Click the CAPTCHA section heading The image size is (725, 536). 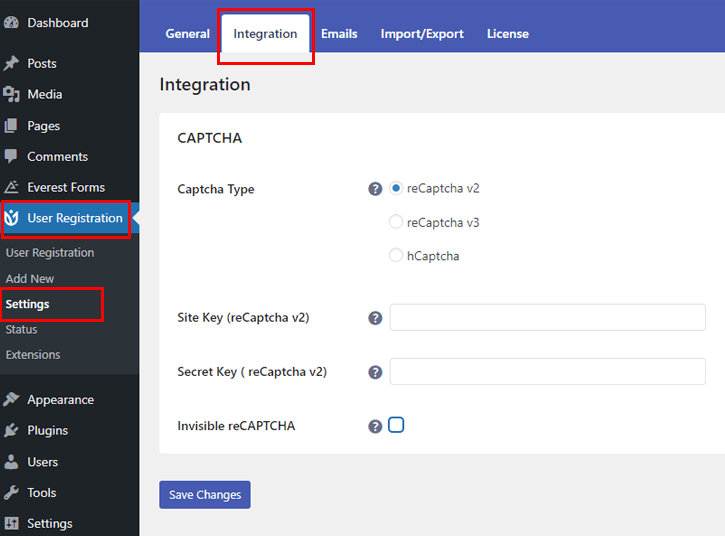pyautogui.click(x=209, y=138)
